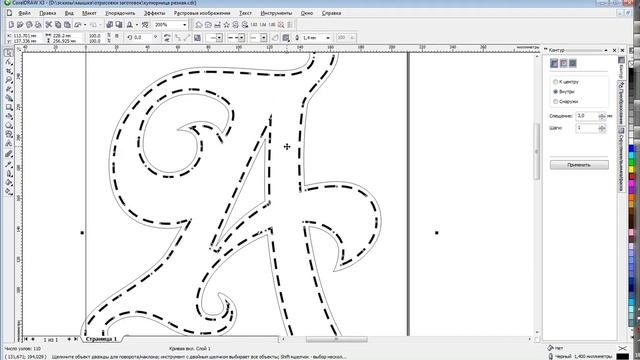Open the Fill tool flyout
Screen dimensions: 640x360
coord(9,182)
